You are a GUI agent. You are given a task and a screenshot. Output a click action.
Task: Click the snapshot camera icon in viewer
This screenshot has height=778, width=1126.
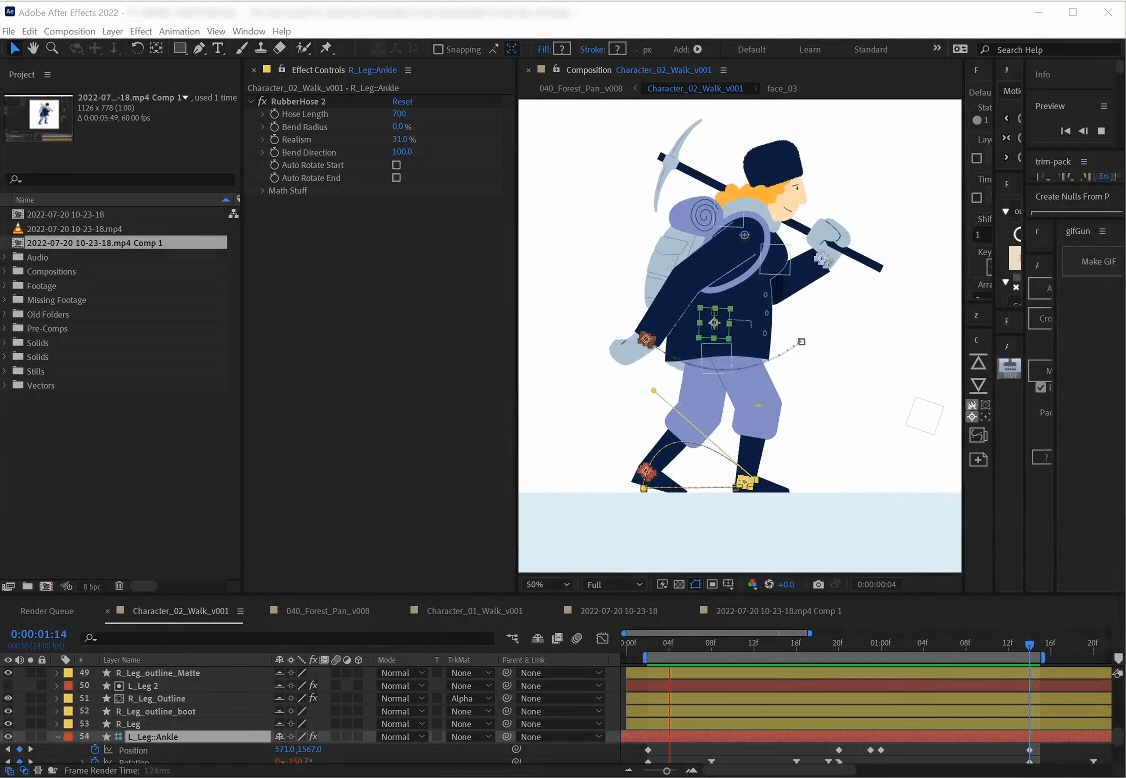[x=818, y=584]
